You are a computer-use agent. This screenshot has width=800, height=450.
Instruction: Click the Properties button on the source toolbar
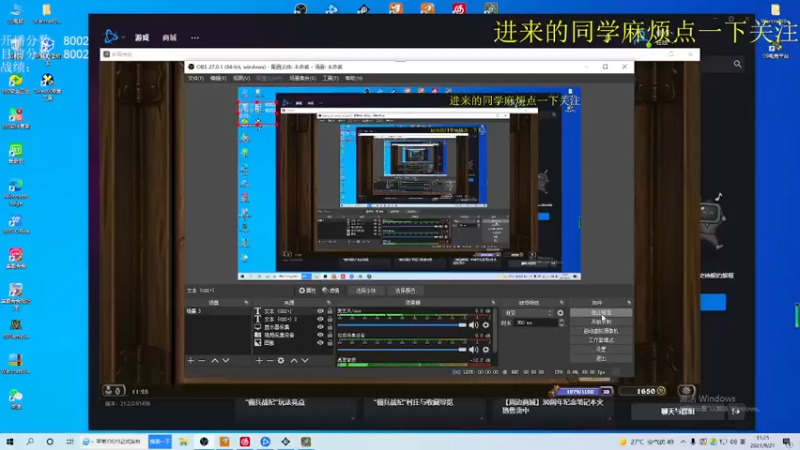pos(307,290)
